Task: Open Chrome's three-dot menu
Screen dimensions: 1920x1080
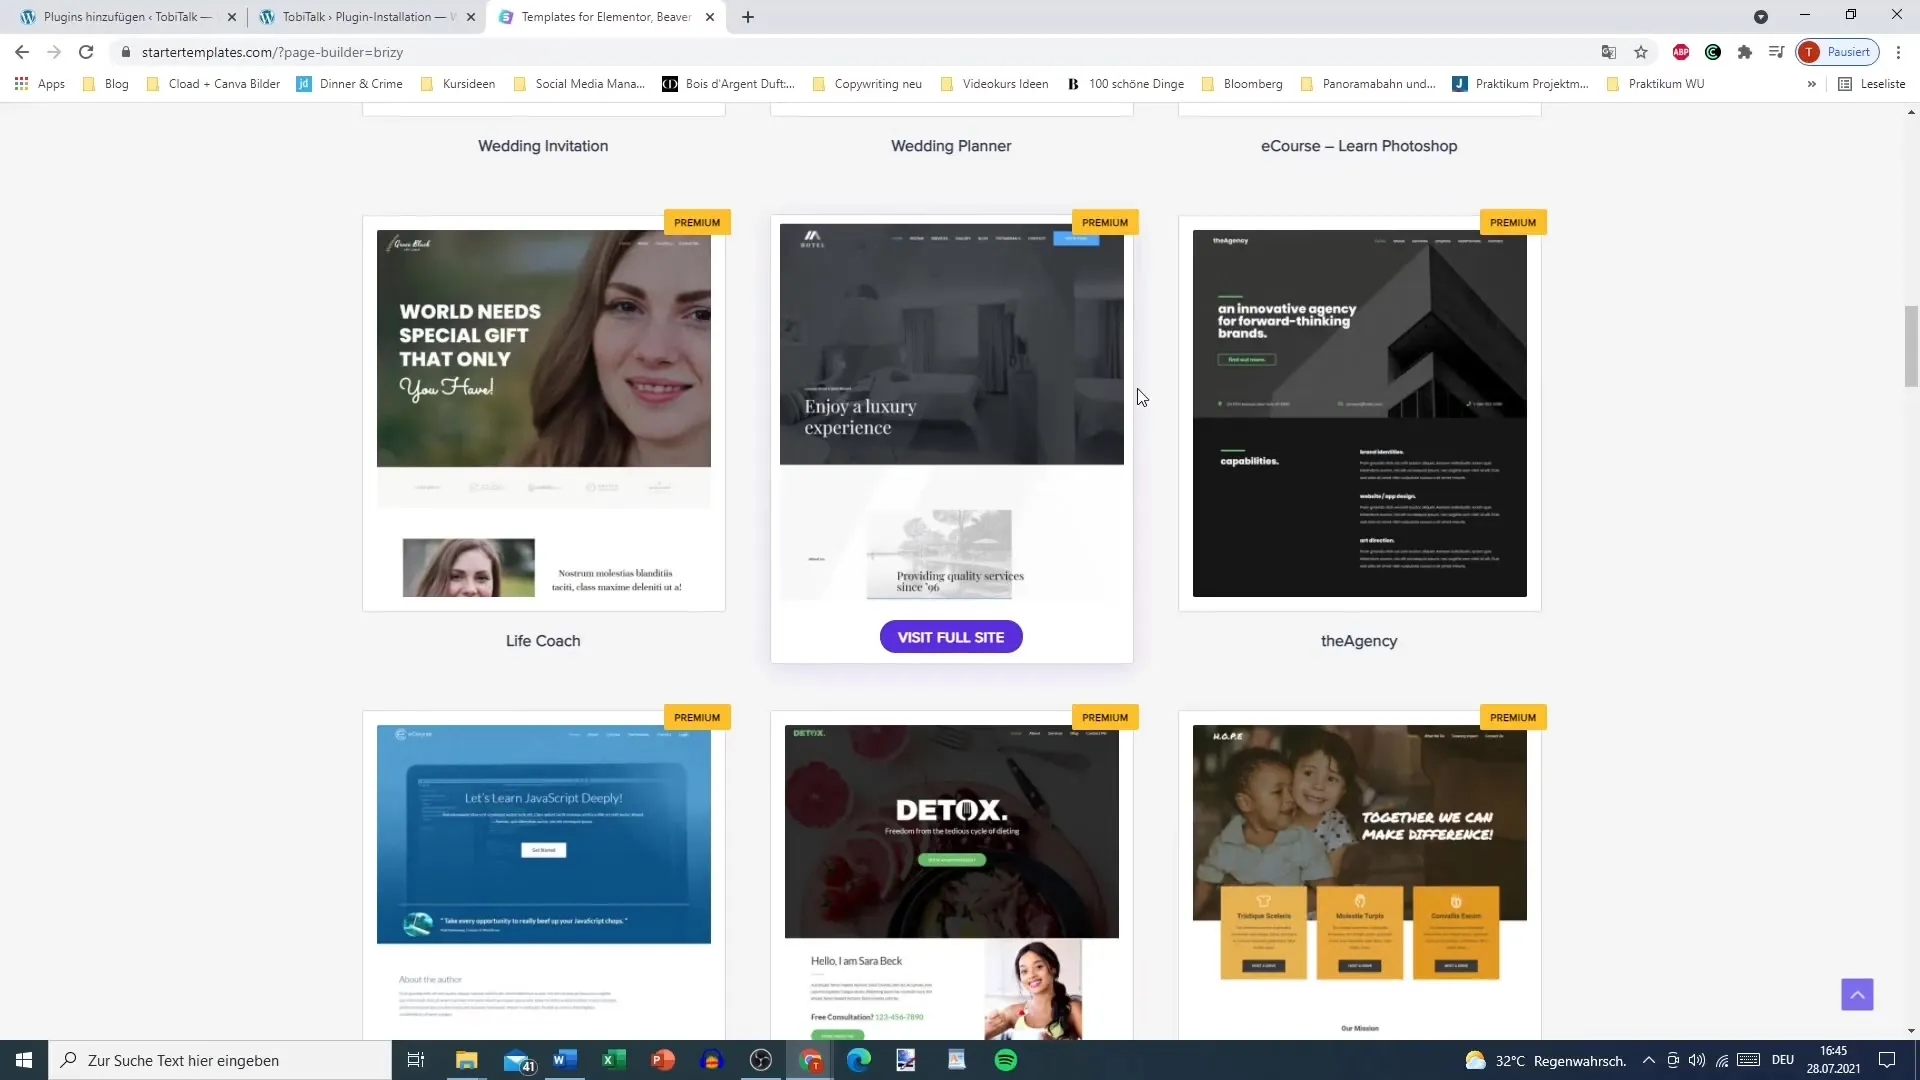Action: pyautogui.click(x=1898, y=52)
